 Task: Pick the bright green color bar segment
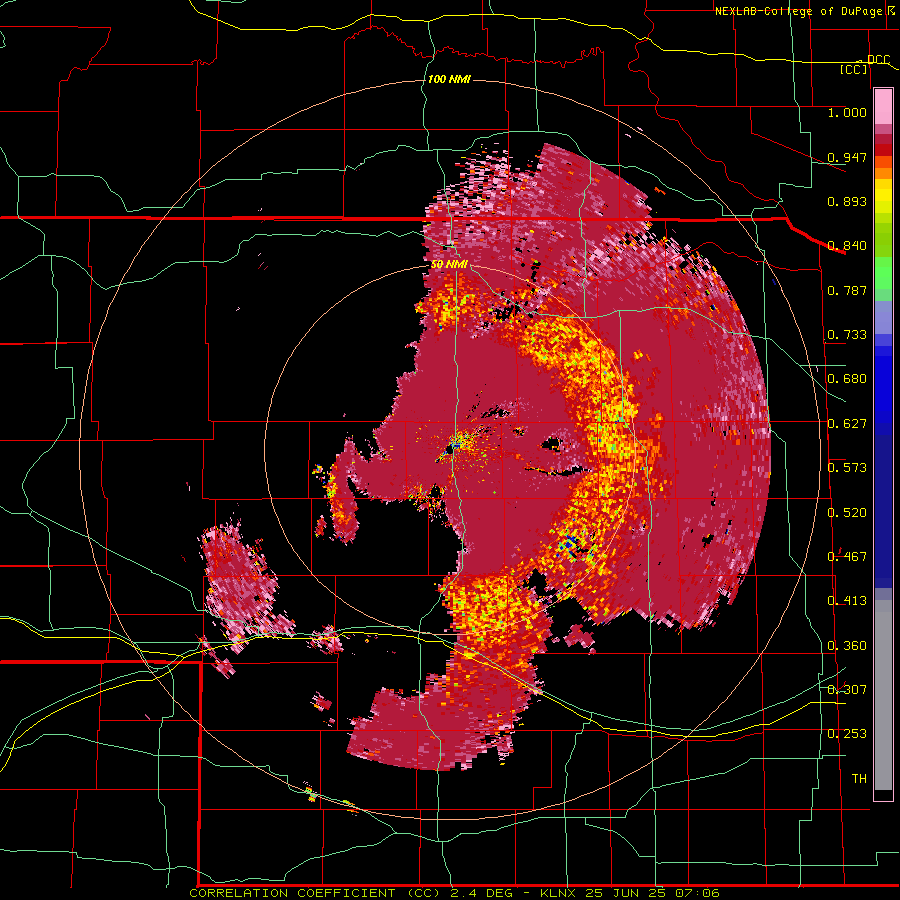coord(883,271)
